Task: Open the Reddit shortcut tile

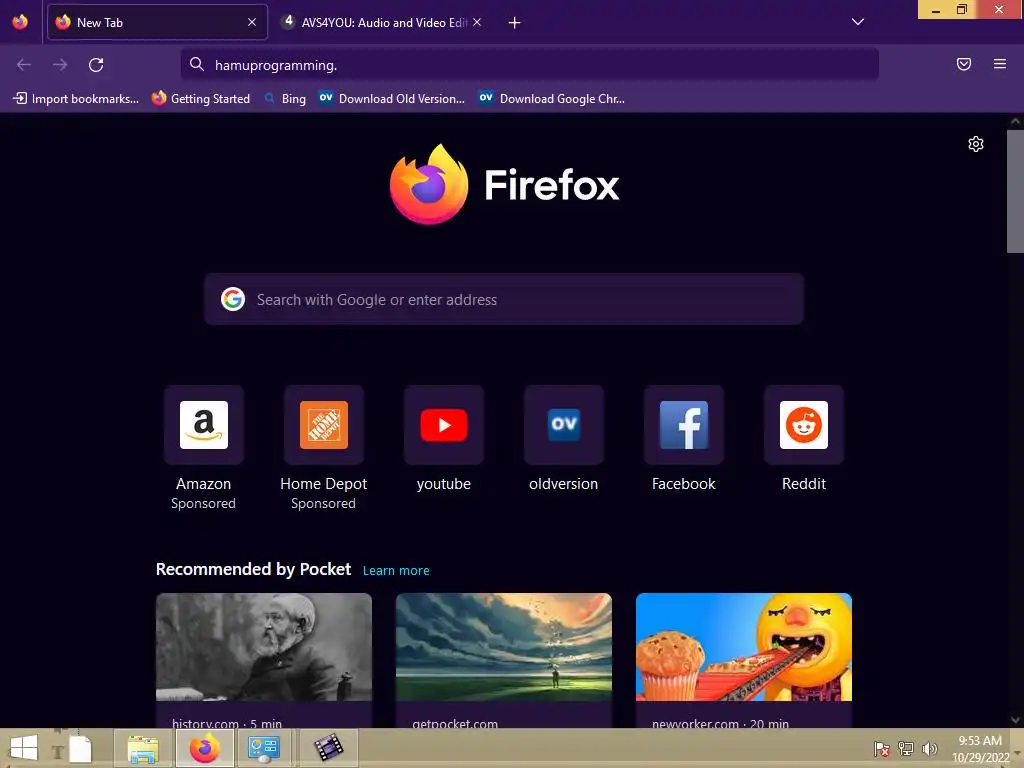Action: pos(804,425)
